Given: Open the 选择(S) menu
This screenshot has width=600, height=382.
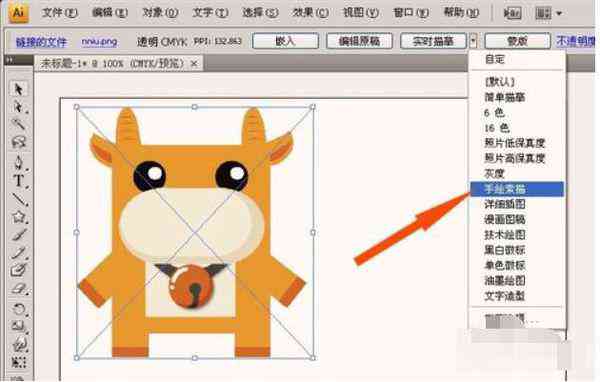Looking at the screenshot, I should click(x=260, y=13).
